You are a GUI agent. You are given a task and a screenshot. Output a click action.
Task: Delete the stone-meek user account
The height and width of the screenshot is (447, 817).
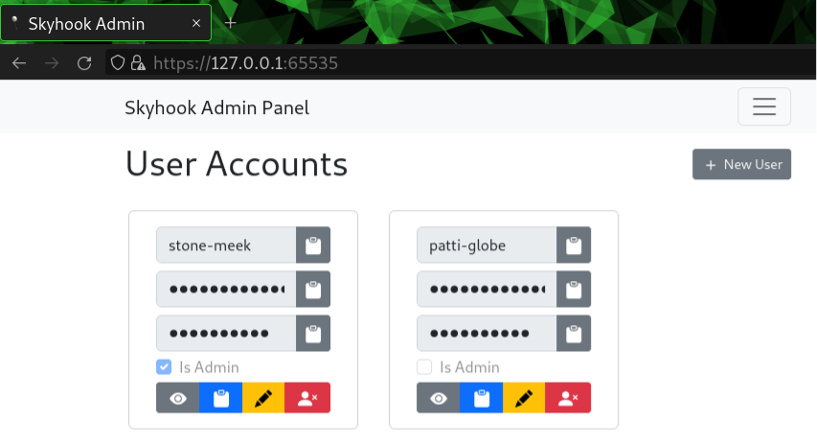pos(308,398)
